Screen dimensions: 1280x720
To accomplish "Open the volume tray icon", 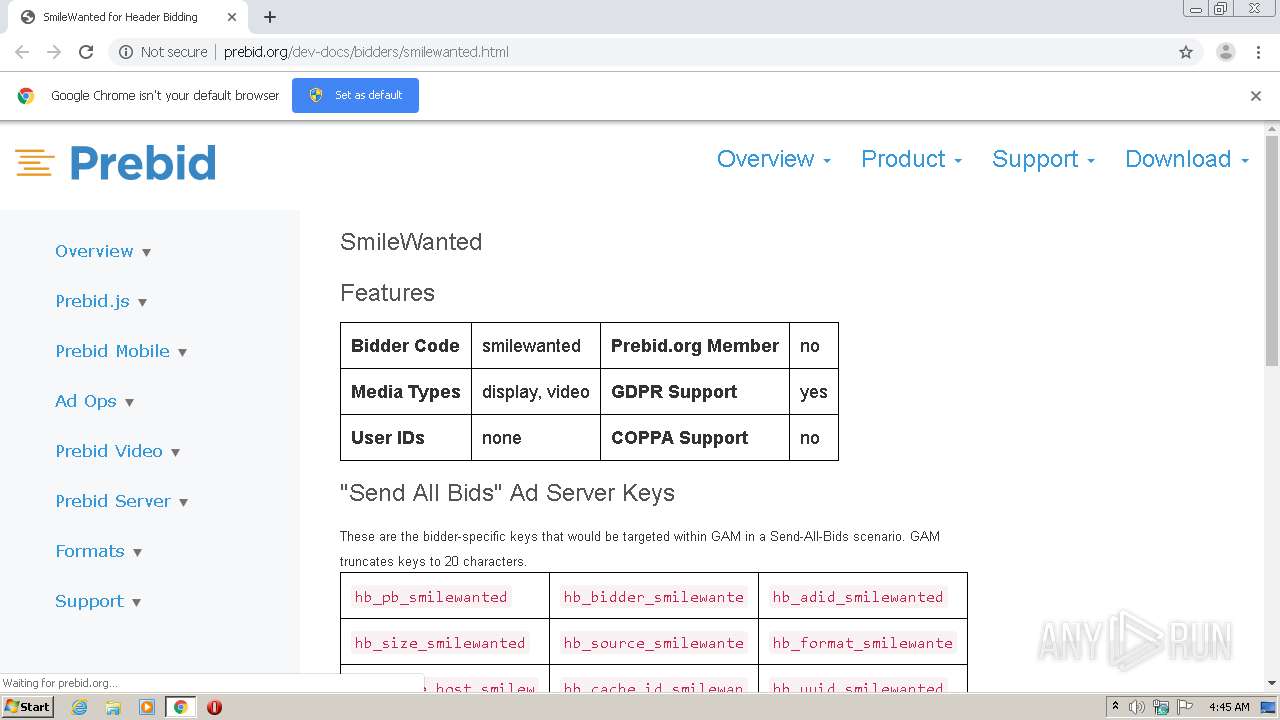I will tap(1137, 707).
